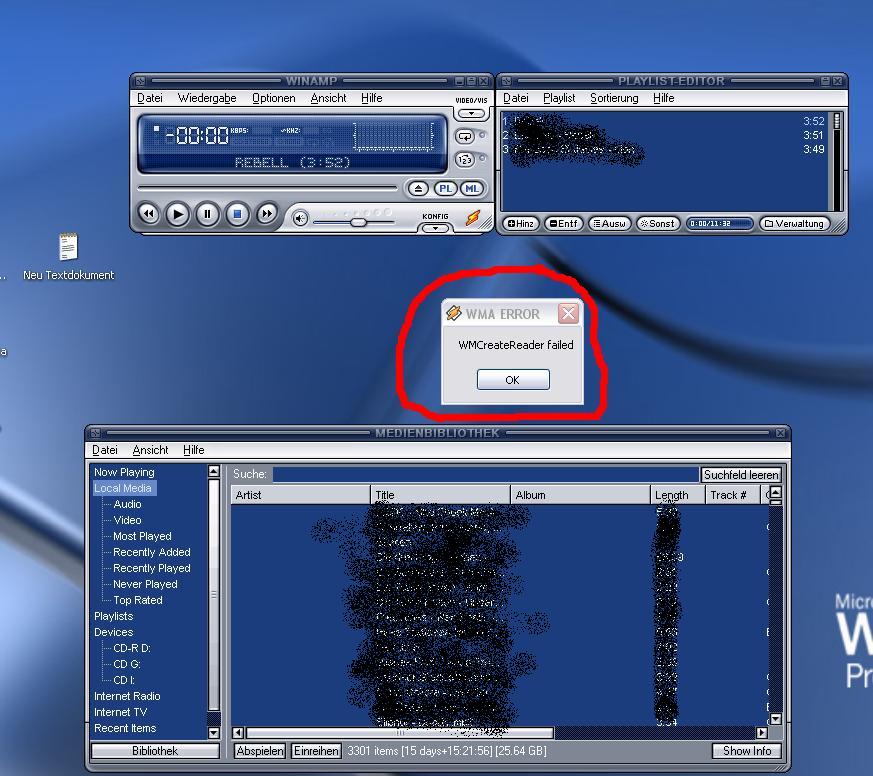Sort by Length column header
Image resolution: width=873 pixels, height=776 pixels.
coord(678,495)
